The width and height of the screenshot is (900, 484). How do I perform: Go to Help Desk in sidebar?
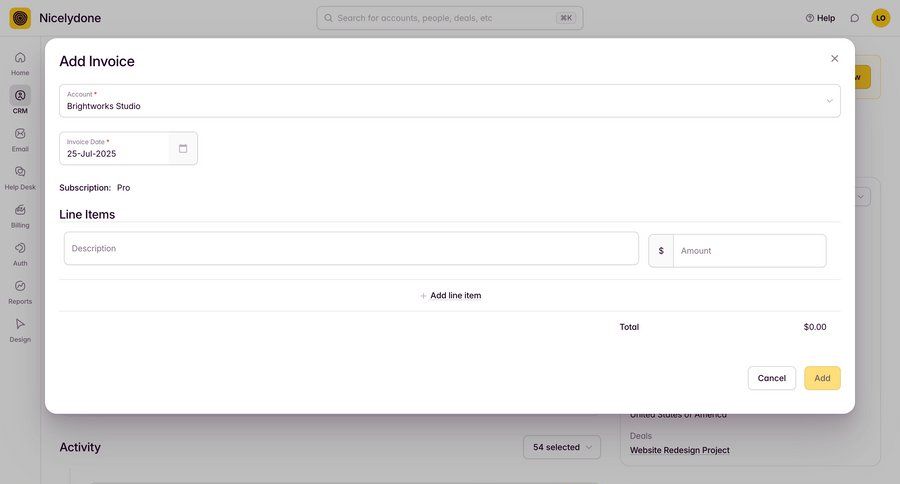tap(20, 172)
